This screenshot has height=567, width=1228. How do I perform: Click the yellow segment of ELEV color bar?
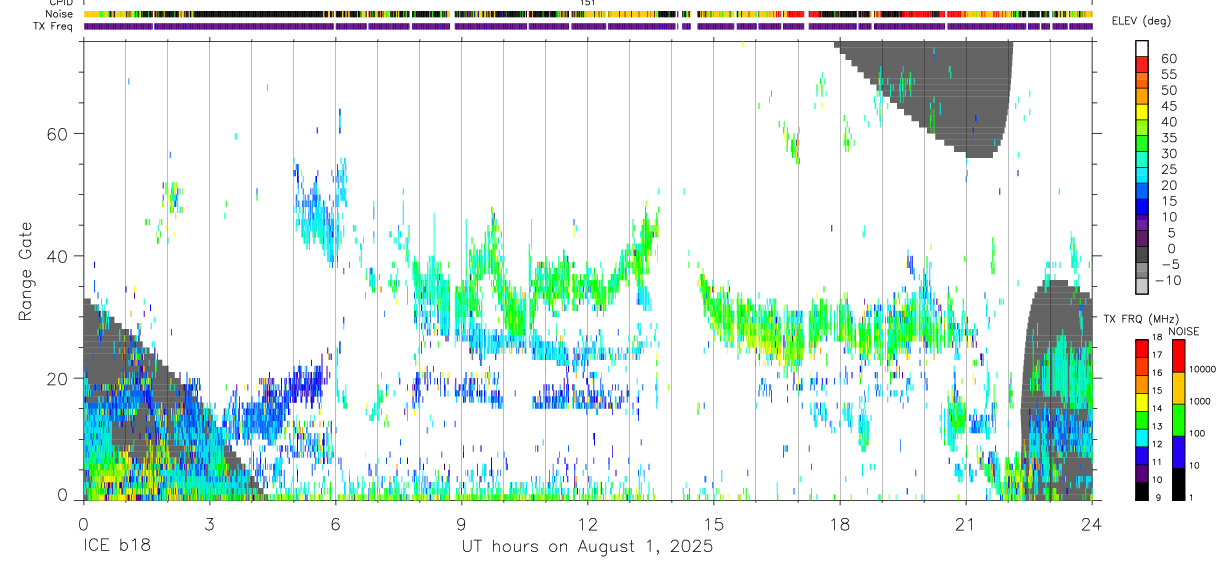[x=1141, y=112]
